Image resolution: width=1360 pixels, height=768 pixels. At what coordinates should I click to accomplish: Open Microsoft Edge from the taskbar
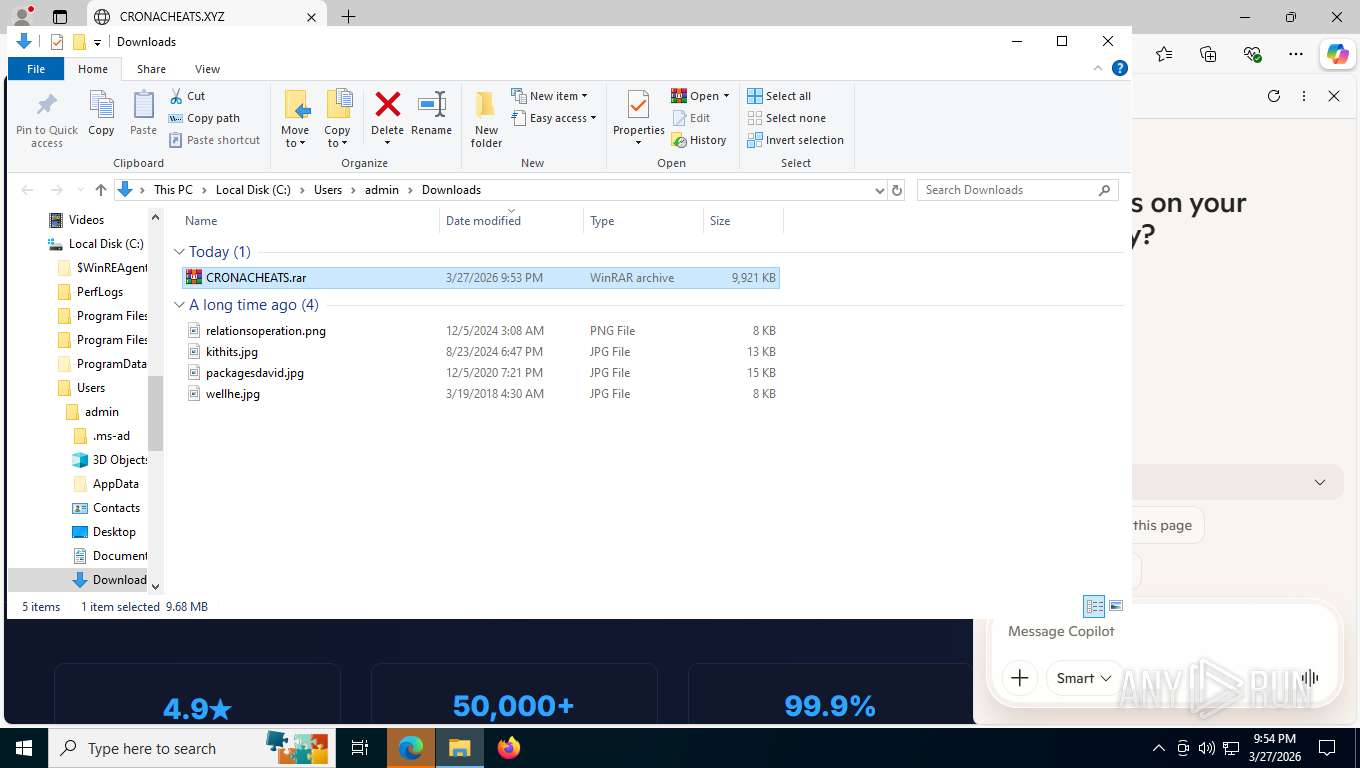point(411,748)
